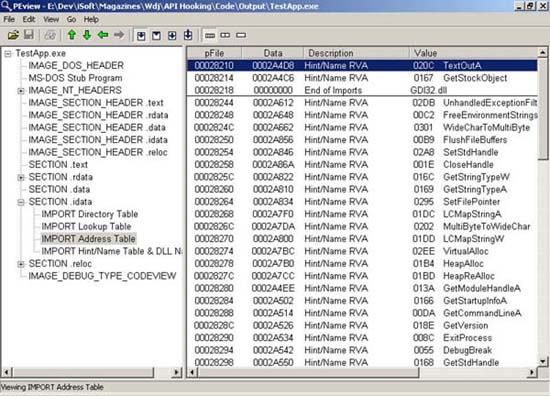
Task: Click the data pane scroll-up arrow
Action: pyautogui.click(x=543, y=53)
